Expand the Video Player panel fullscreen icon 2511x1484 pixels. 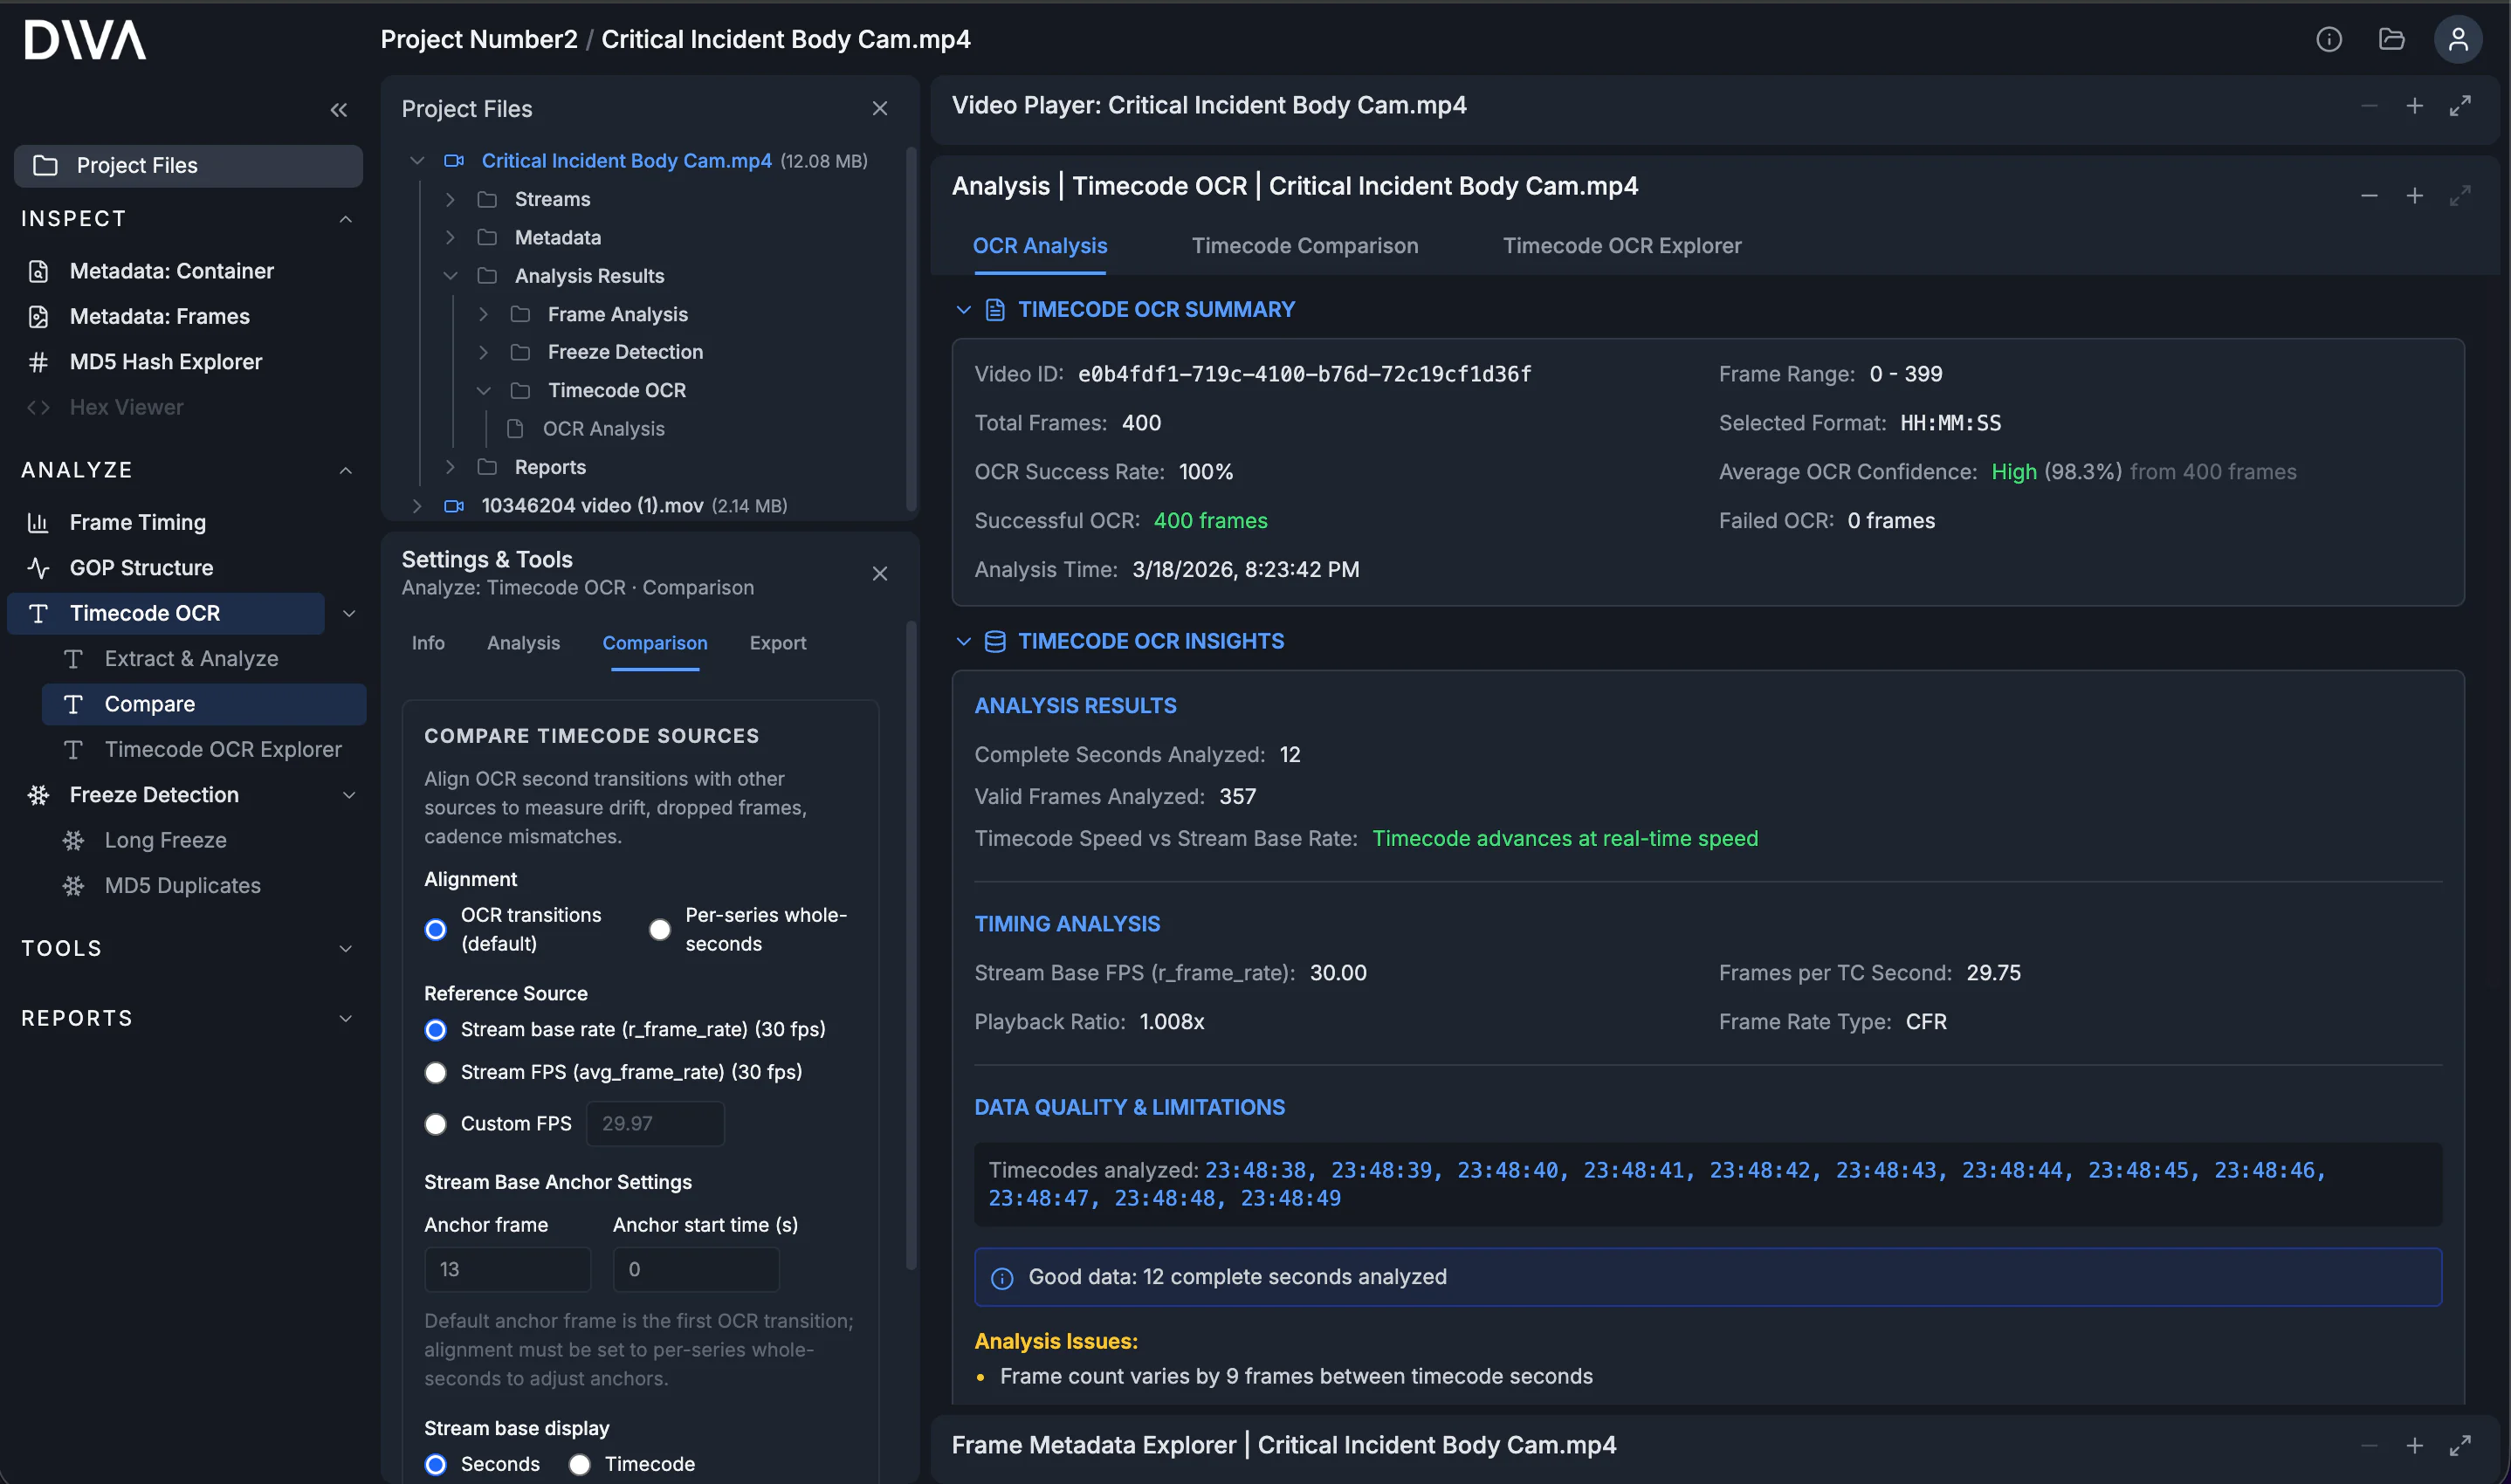pos(2459,106)
